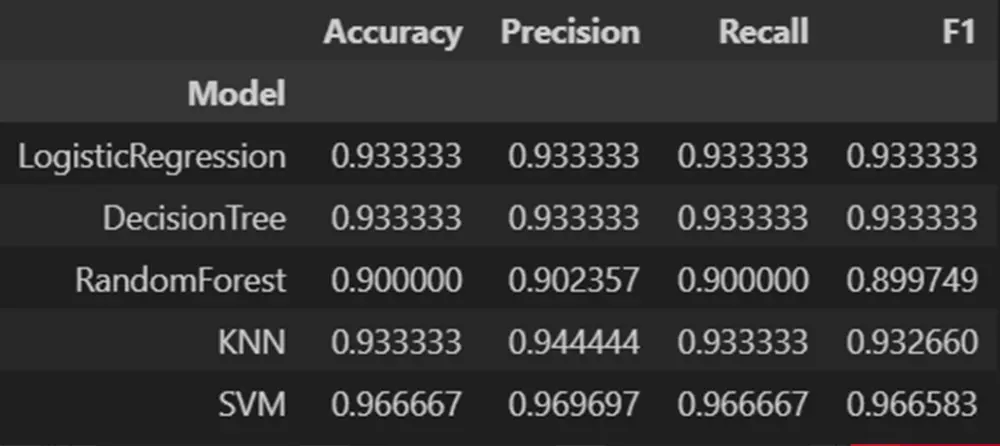This screenshot has height=446, width=1000.
Task: Select the DecisionTree F1 cell
Action: pyautogui.click(x=911, y=218)
